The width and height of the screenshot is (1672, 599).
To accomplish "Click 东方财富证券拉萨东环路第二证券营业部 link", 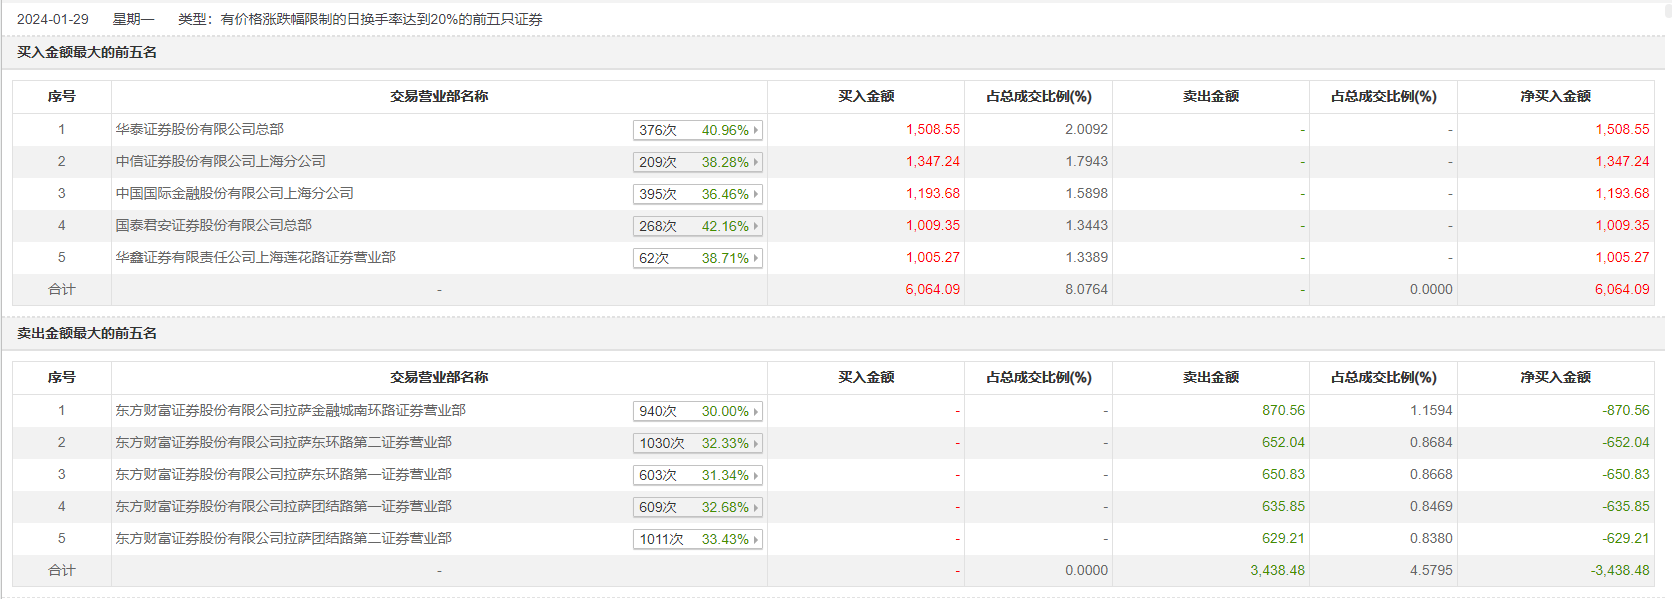I will (x=283, y=442).
